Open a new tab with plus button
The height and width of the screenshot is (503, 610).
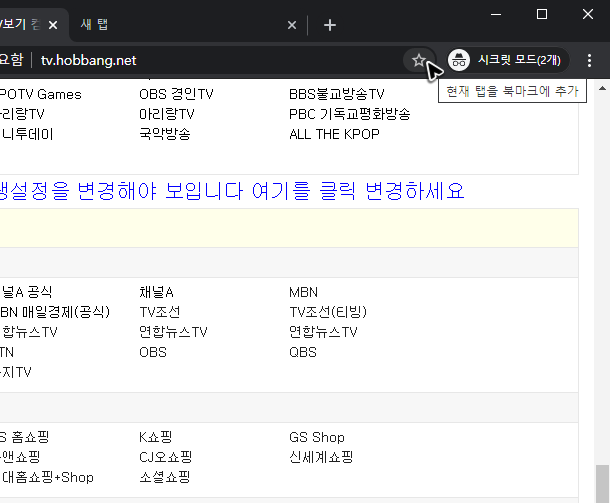pos(330,25)
